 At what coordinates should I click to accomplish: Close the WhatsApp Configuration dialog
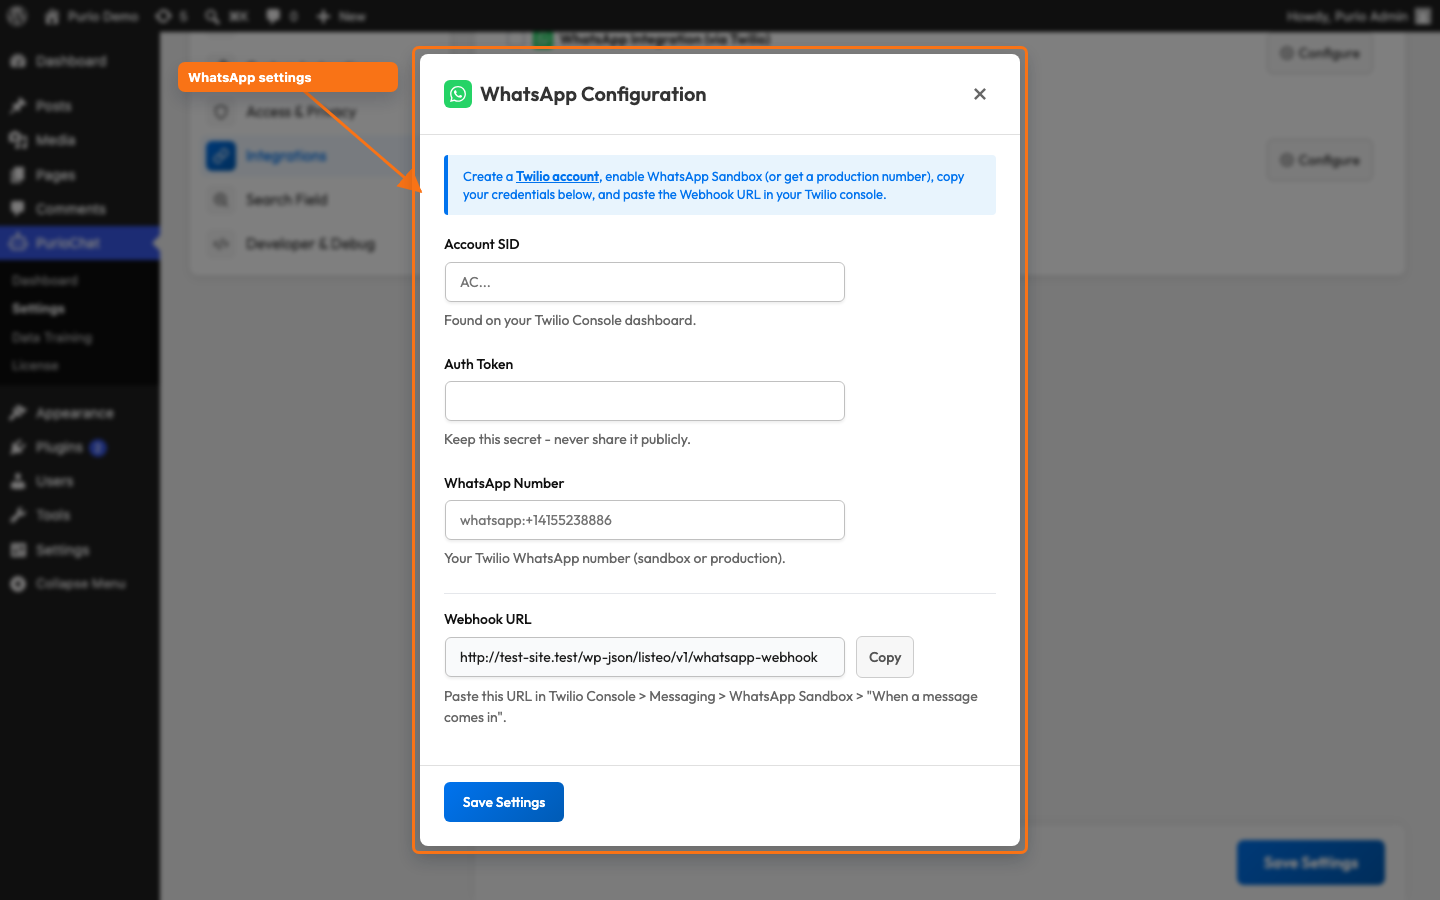[980, 94]
